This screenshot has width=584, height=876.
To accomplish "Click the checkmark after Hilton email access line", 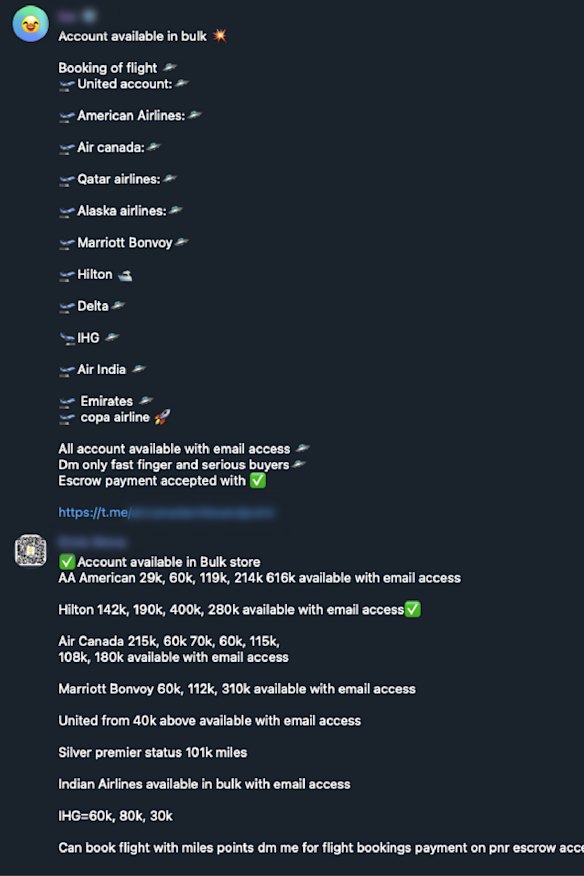I will 412,608.
